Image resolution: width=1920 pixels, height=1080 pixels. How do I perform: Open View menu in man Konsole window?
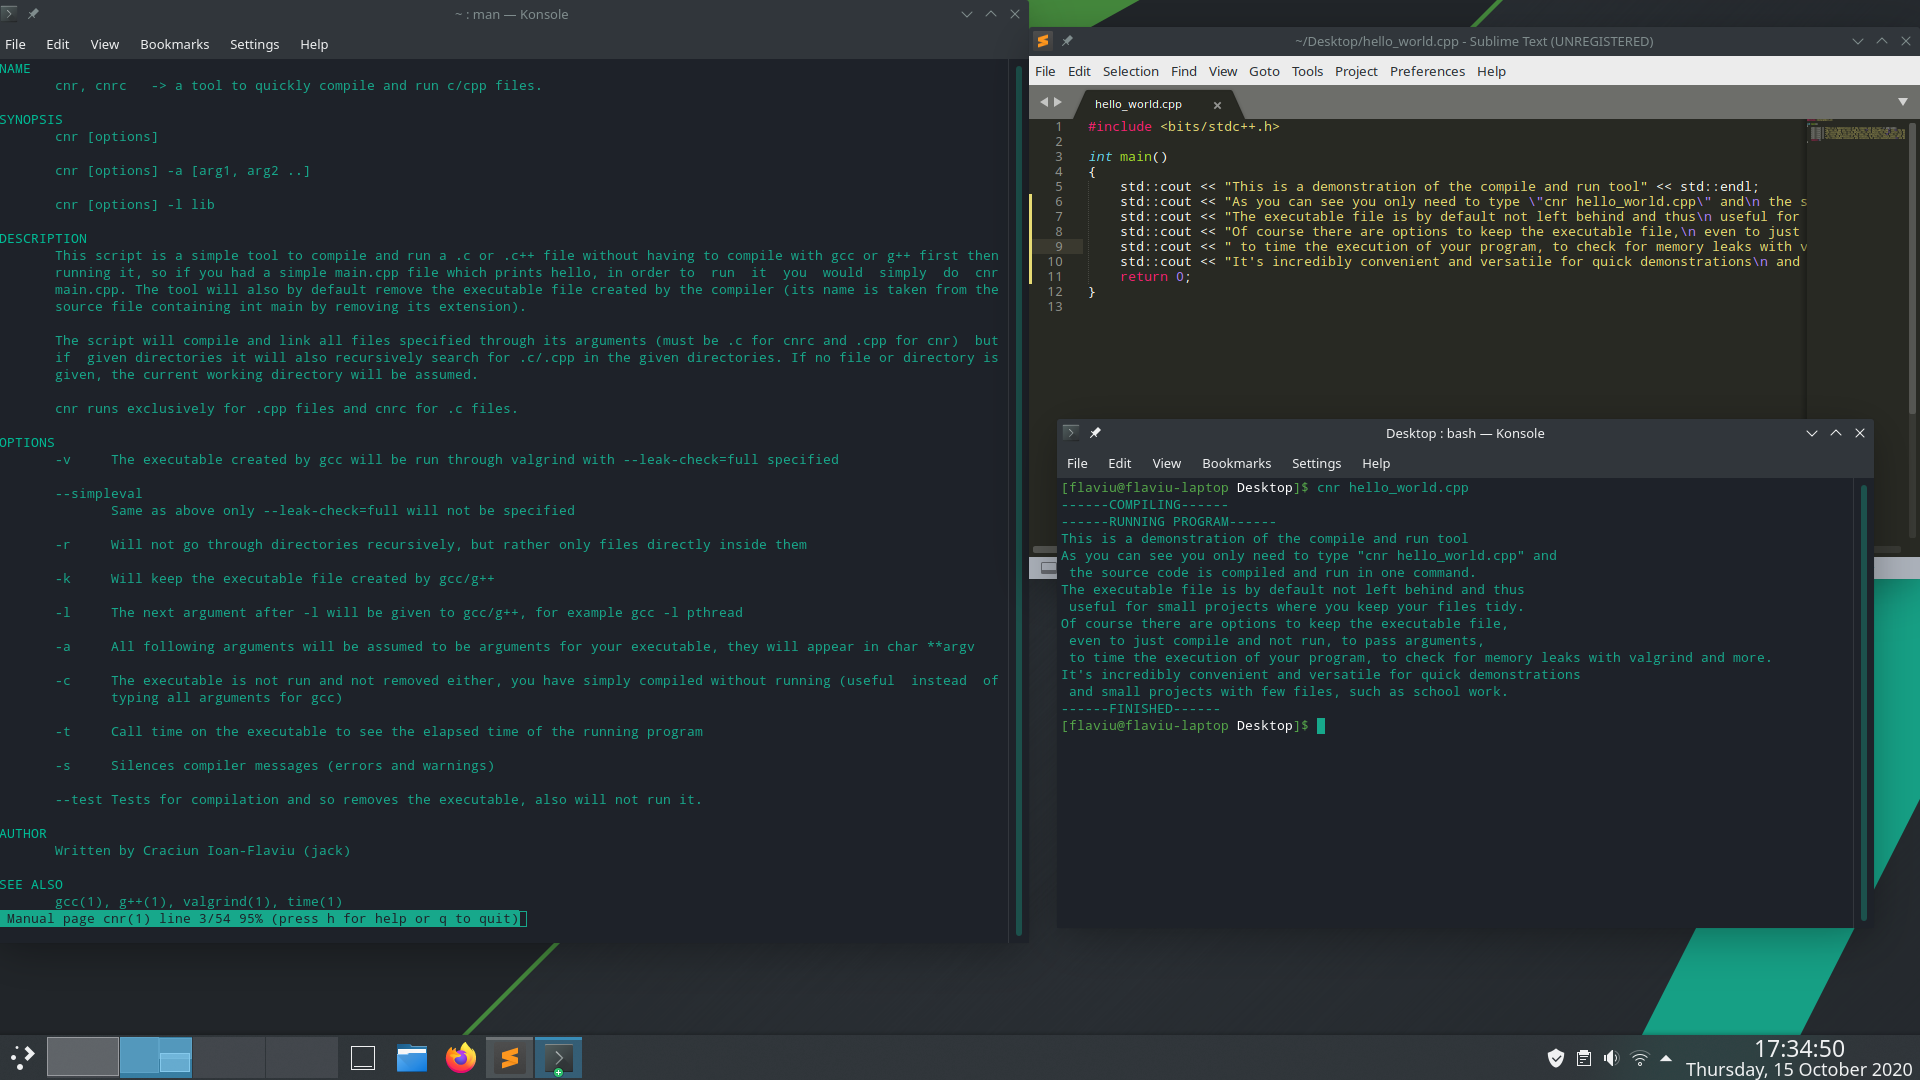104,44
